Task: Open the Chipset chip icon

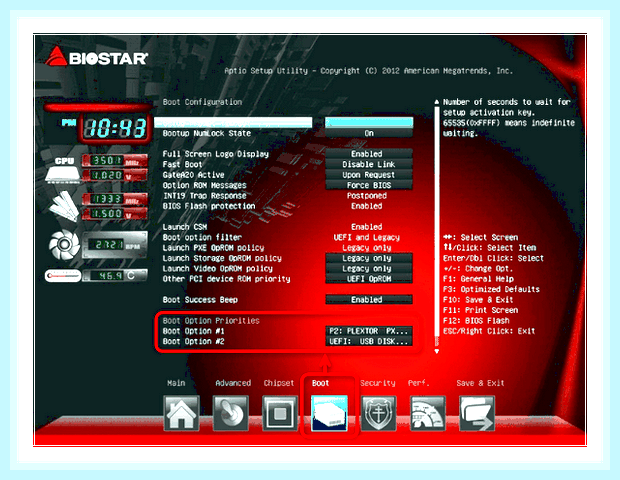Action: [x=280, y=413]
